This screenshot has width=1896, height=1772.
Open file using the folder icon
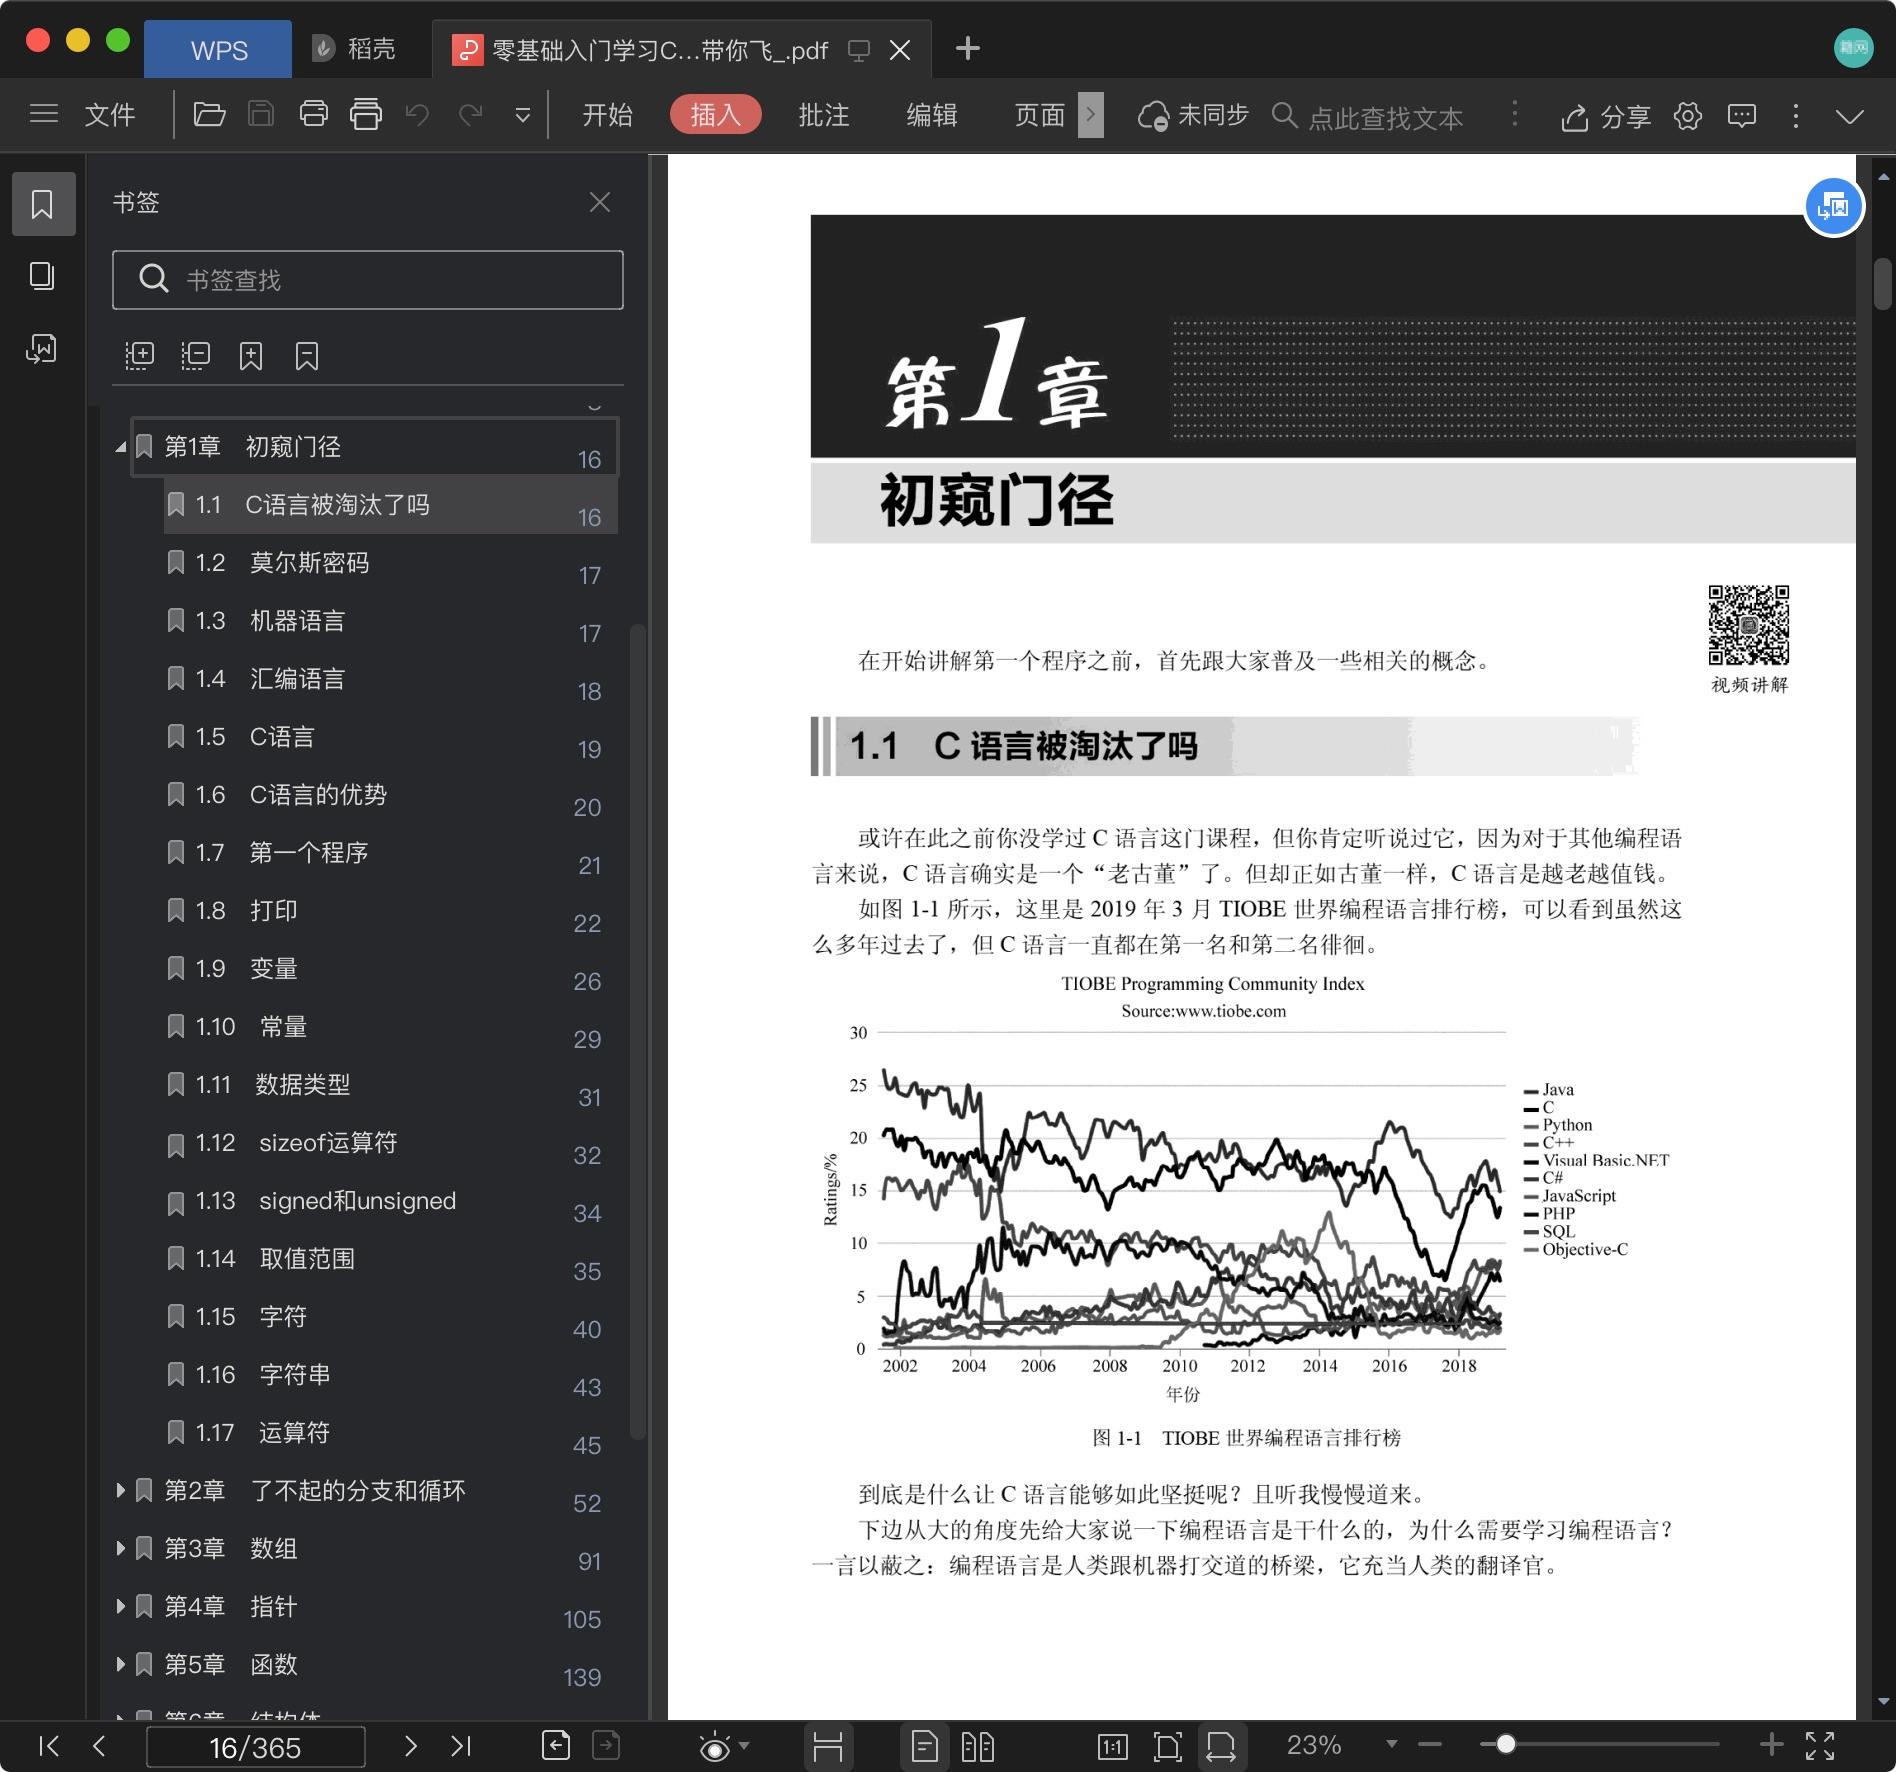[x=209, y=115]
